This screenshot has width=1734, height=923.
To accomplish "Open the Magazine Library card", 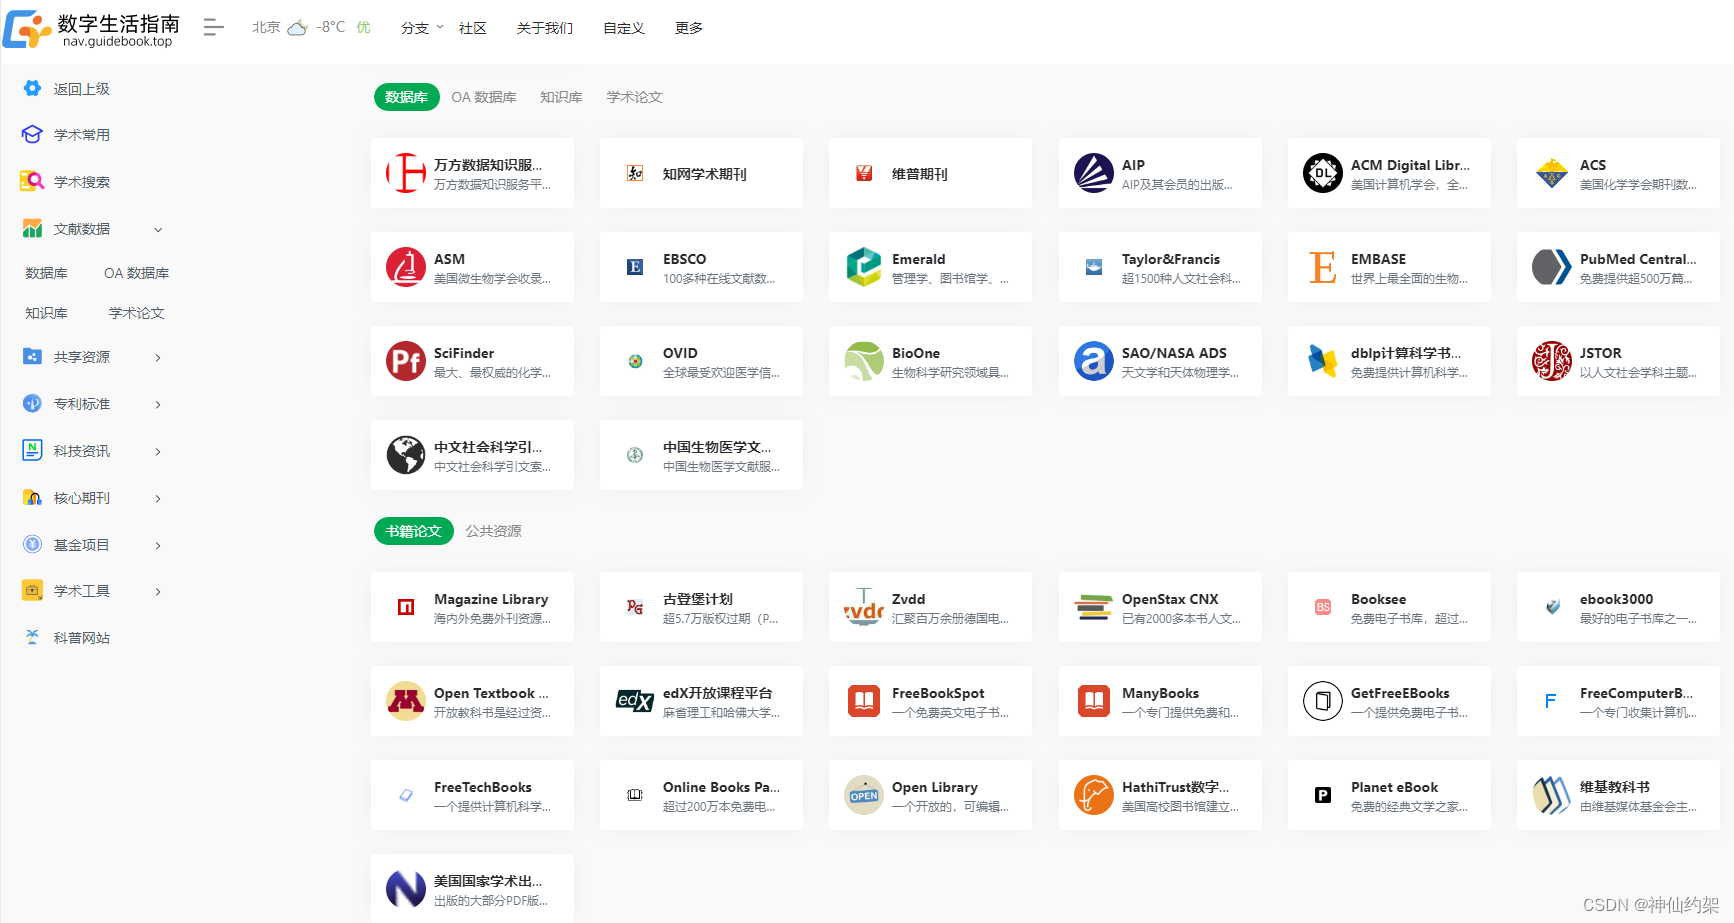I will tap(472, 607).
